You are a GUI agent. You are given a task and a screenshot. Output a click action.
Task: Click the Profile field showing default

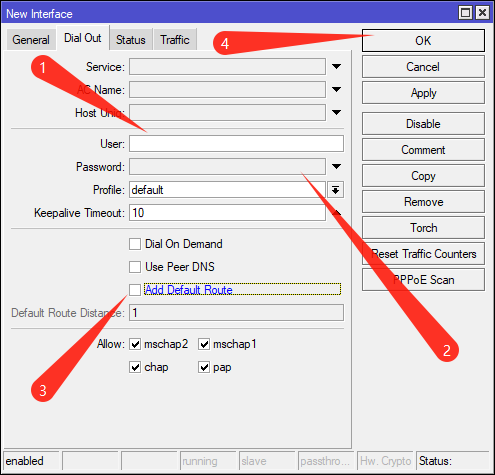227,190
